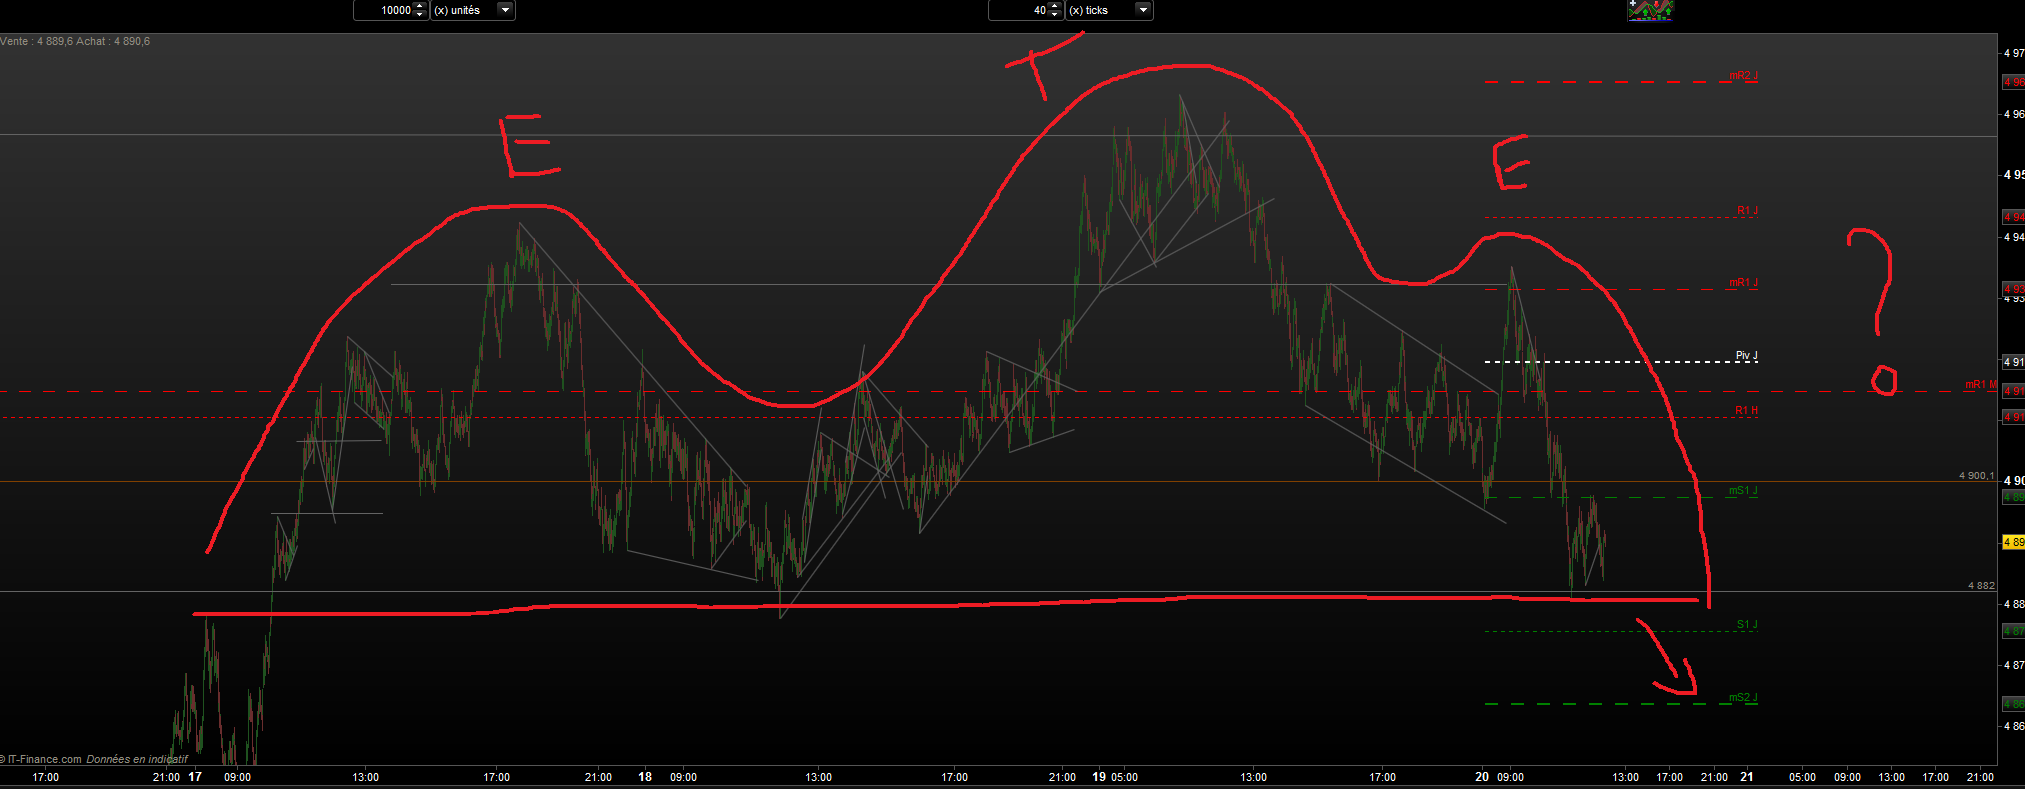Select the R1 H resistance label
This screenshot has height=789, width=2025.
pos(1746,411)
